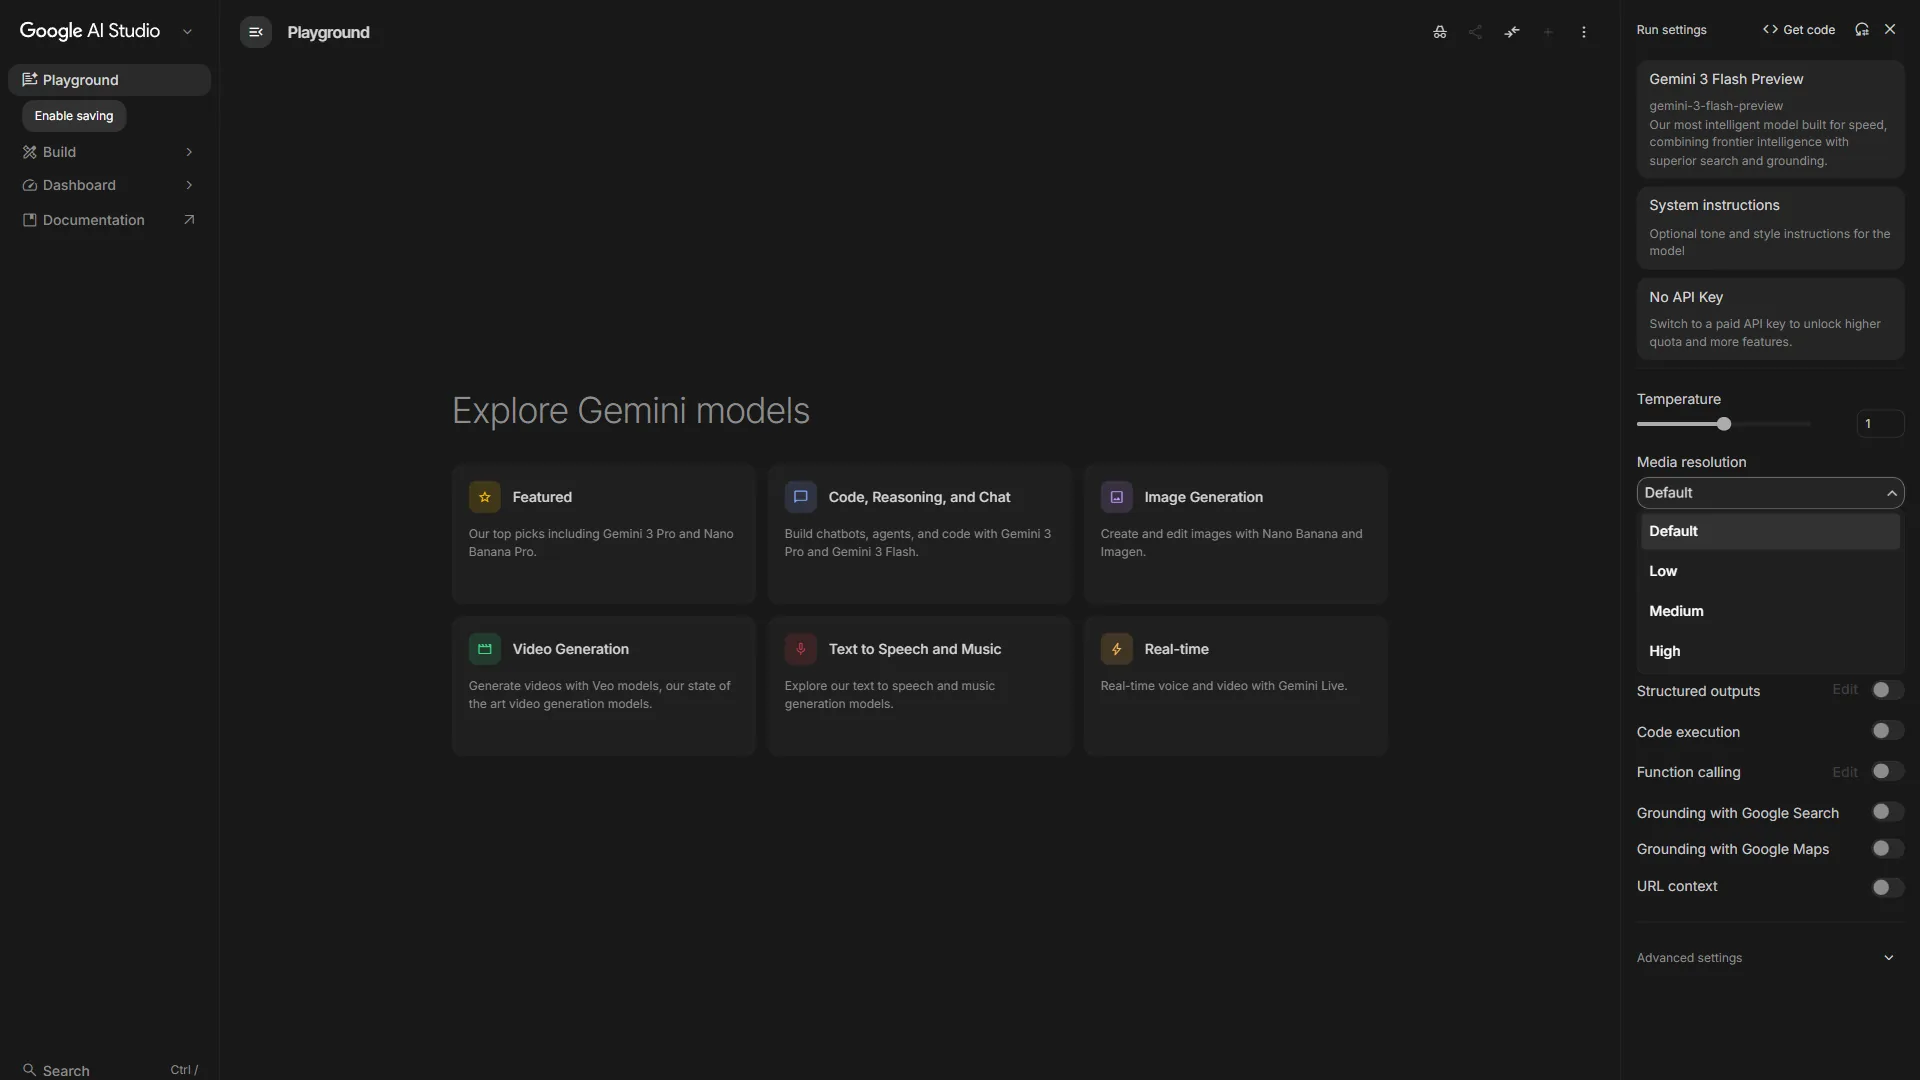Click the Build tools icon in sidebar
The height and width of the screenshot is (1080, 1920).
click(30, 152)
